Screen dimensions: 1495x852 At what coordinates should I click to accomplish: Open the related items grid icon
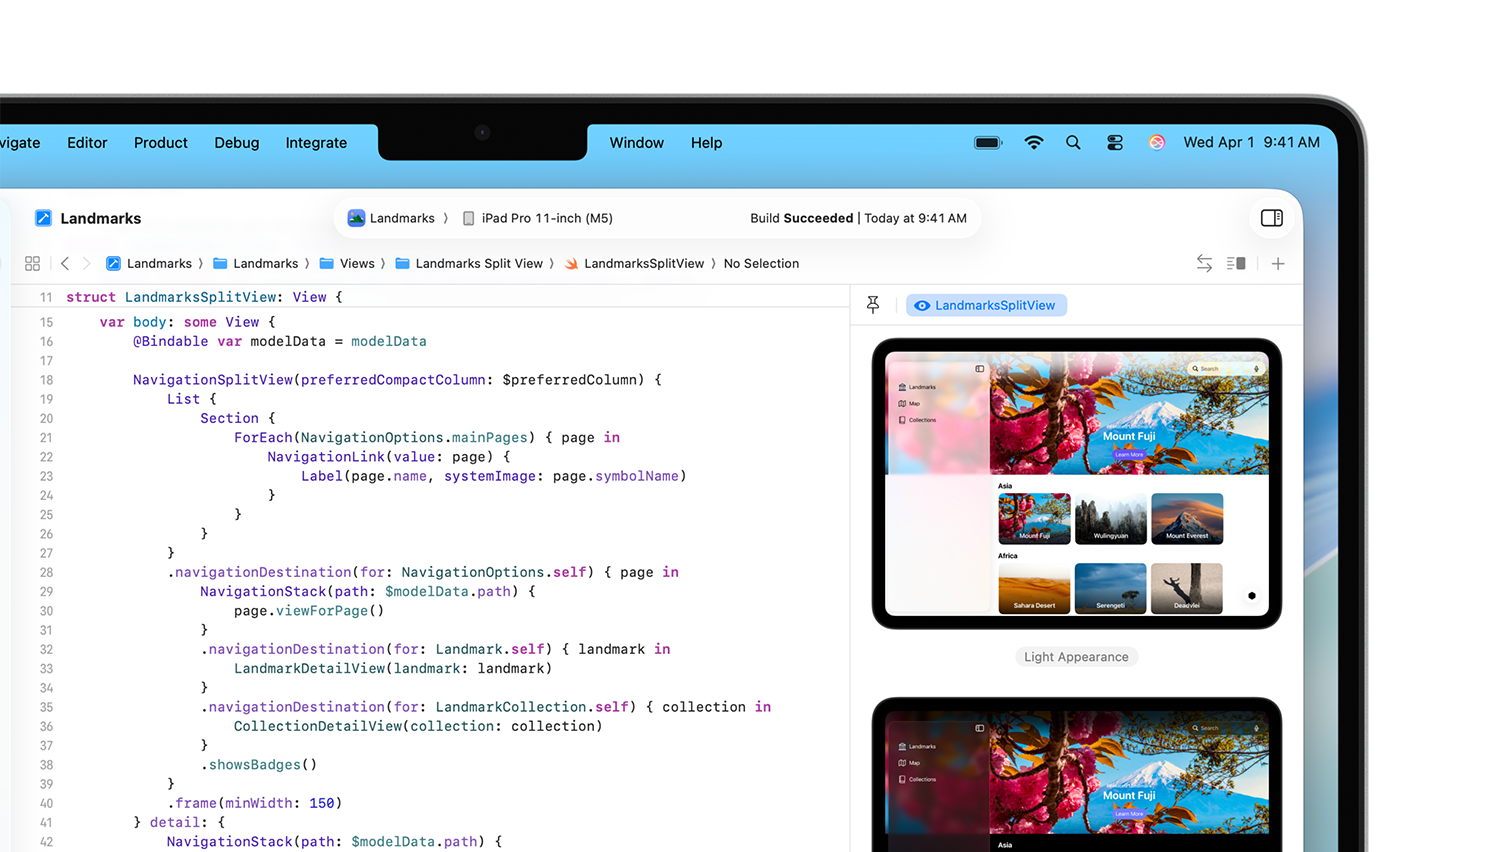coord(32,264)
